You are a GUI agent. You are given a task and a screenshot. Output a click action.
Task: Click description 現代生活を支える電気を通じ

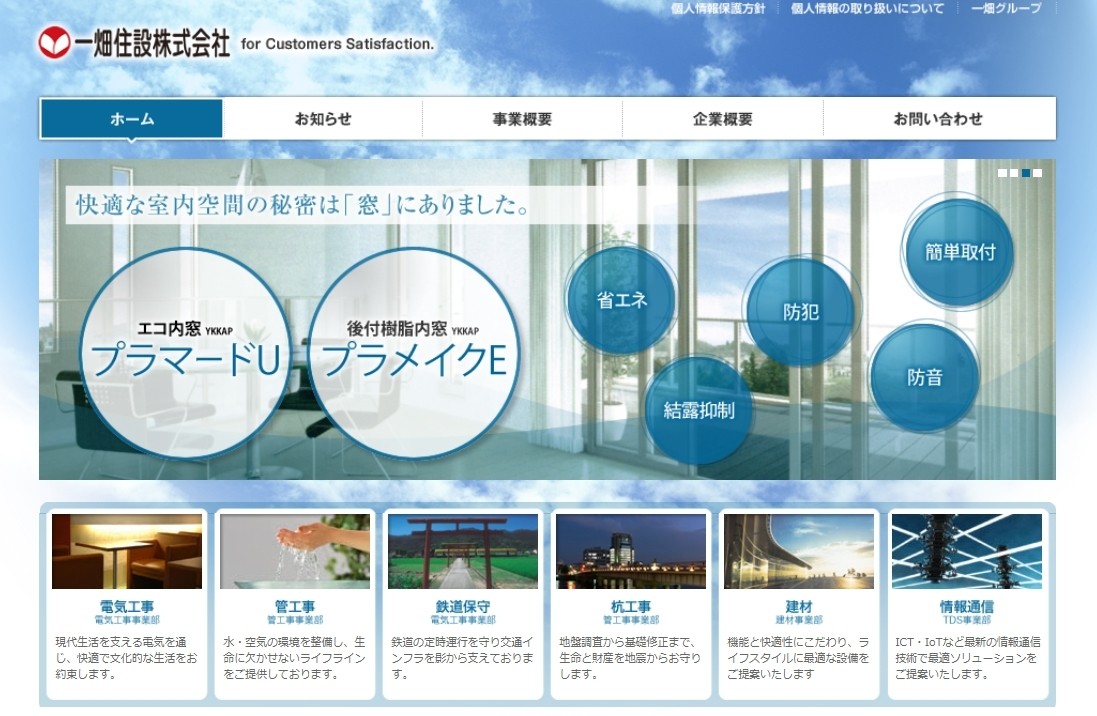click(x=126, y=658)
